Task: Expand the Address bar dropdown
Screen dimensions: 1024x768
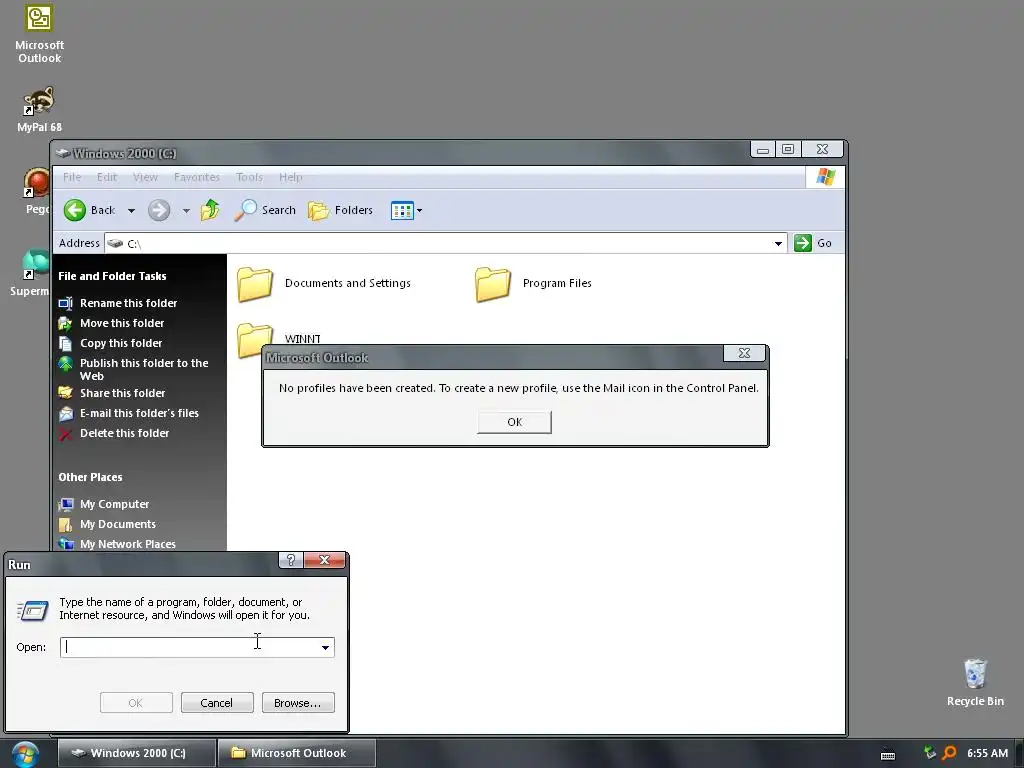Action: [778, 244]
